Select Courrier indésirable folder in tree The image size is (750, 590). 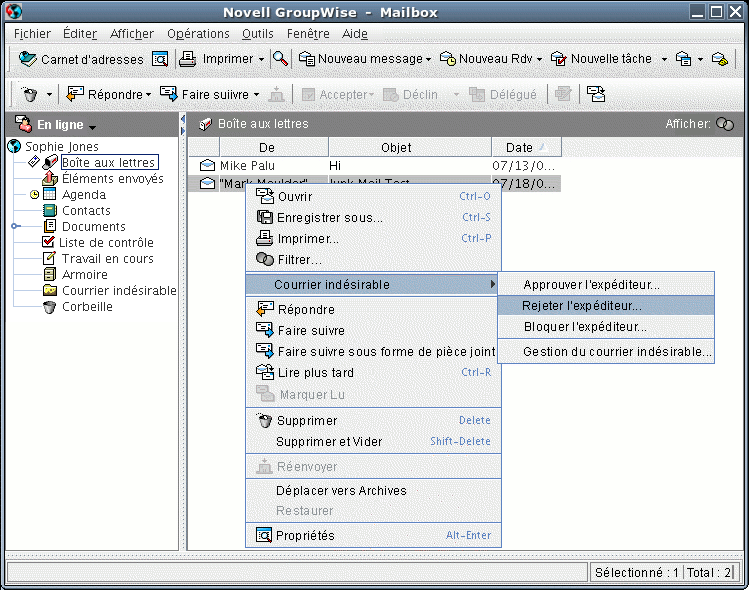tap(119, 290)
